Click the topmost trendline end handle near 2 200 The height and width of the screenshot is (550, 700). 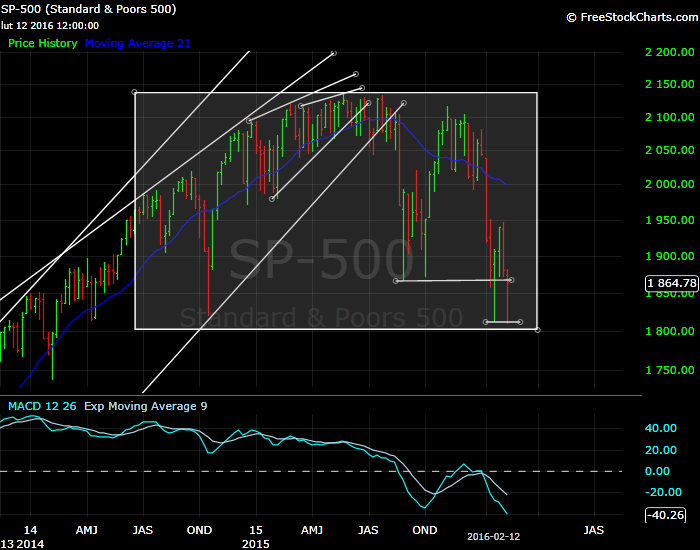pyautogui.click(x=334, y=53)
